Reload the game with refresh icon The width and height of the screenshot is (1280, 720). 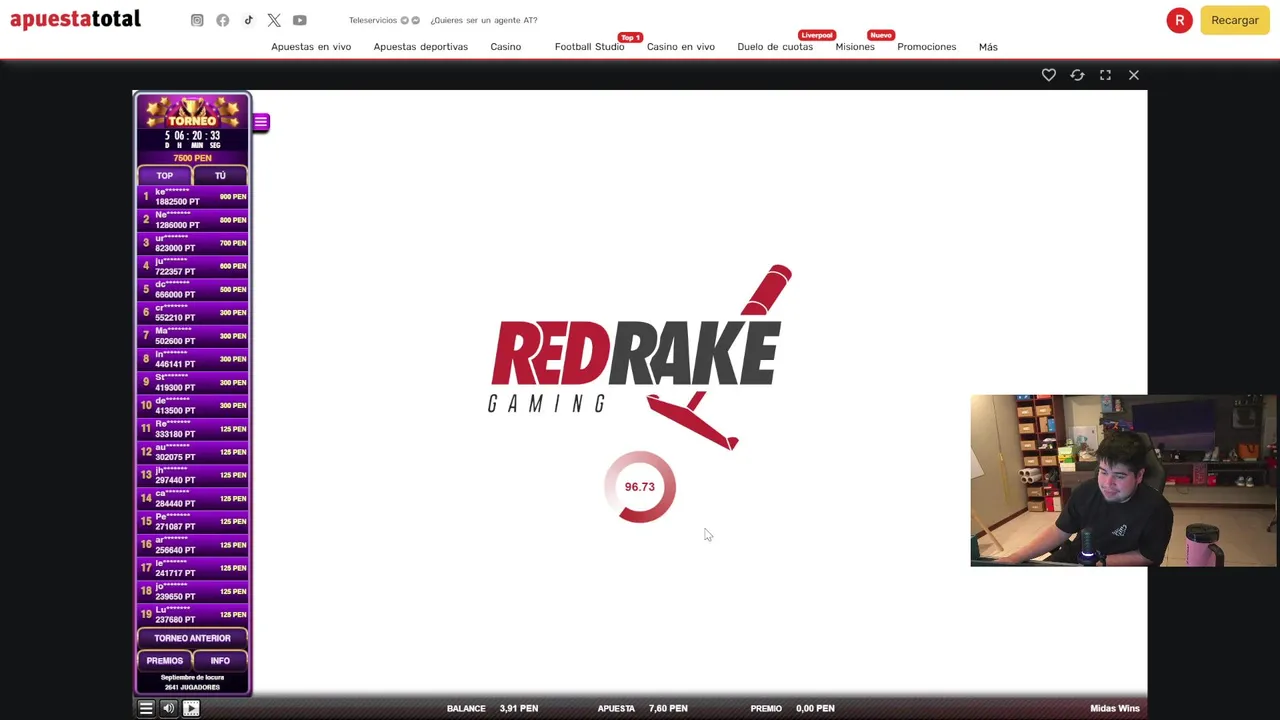coord(1077,75)
